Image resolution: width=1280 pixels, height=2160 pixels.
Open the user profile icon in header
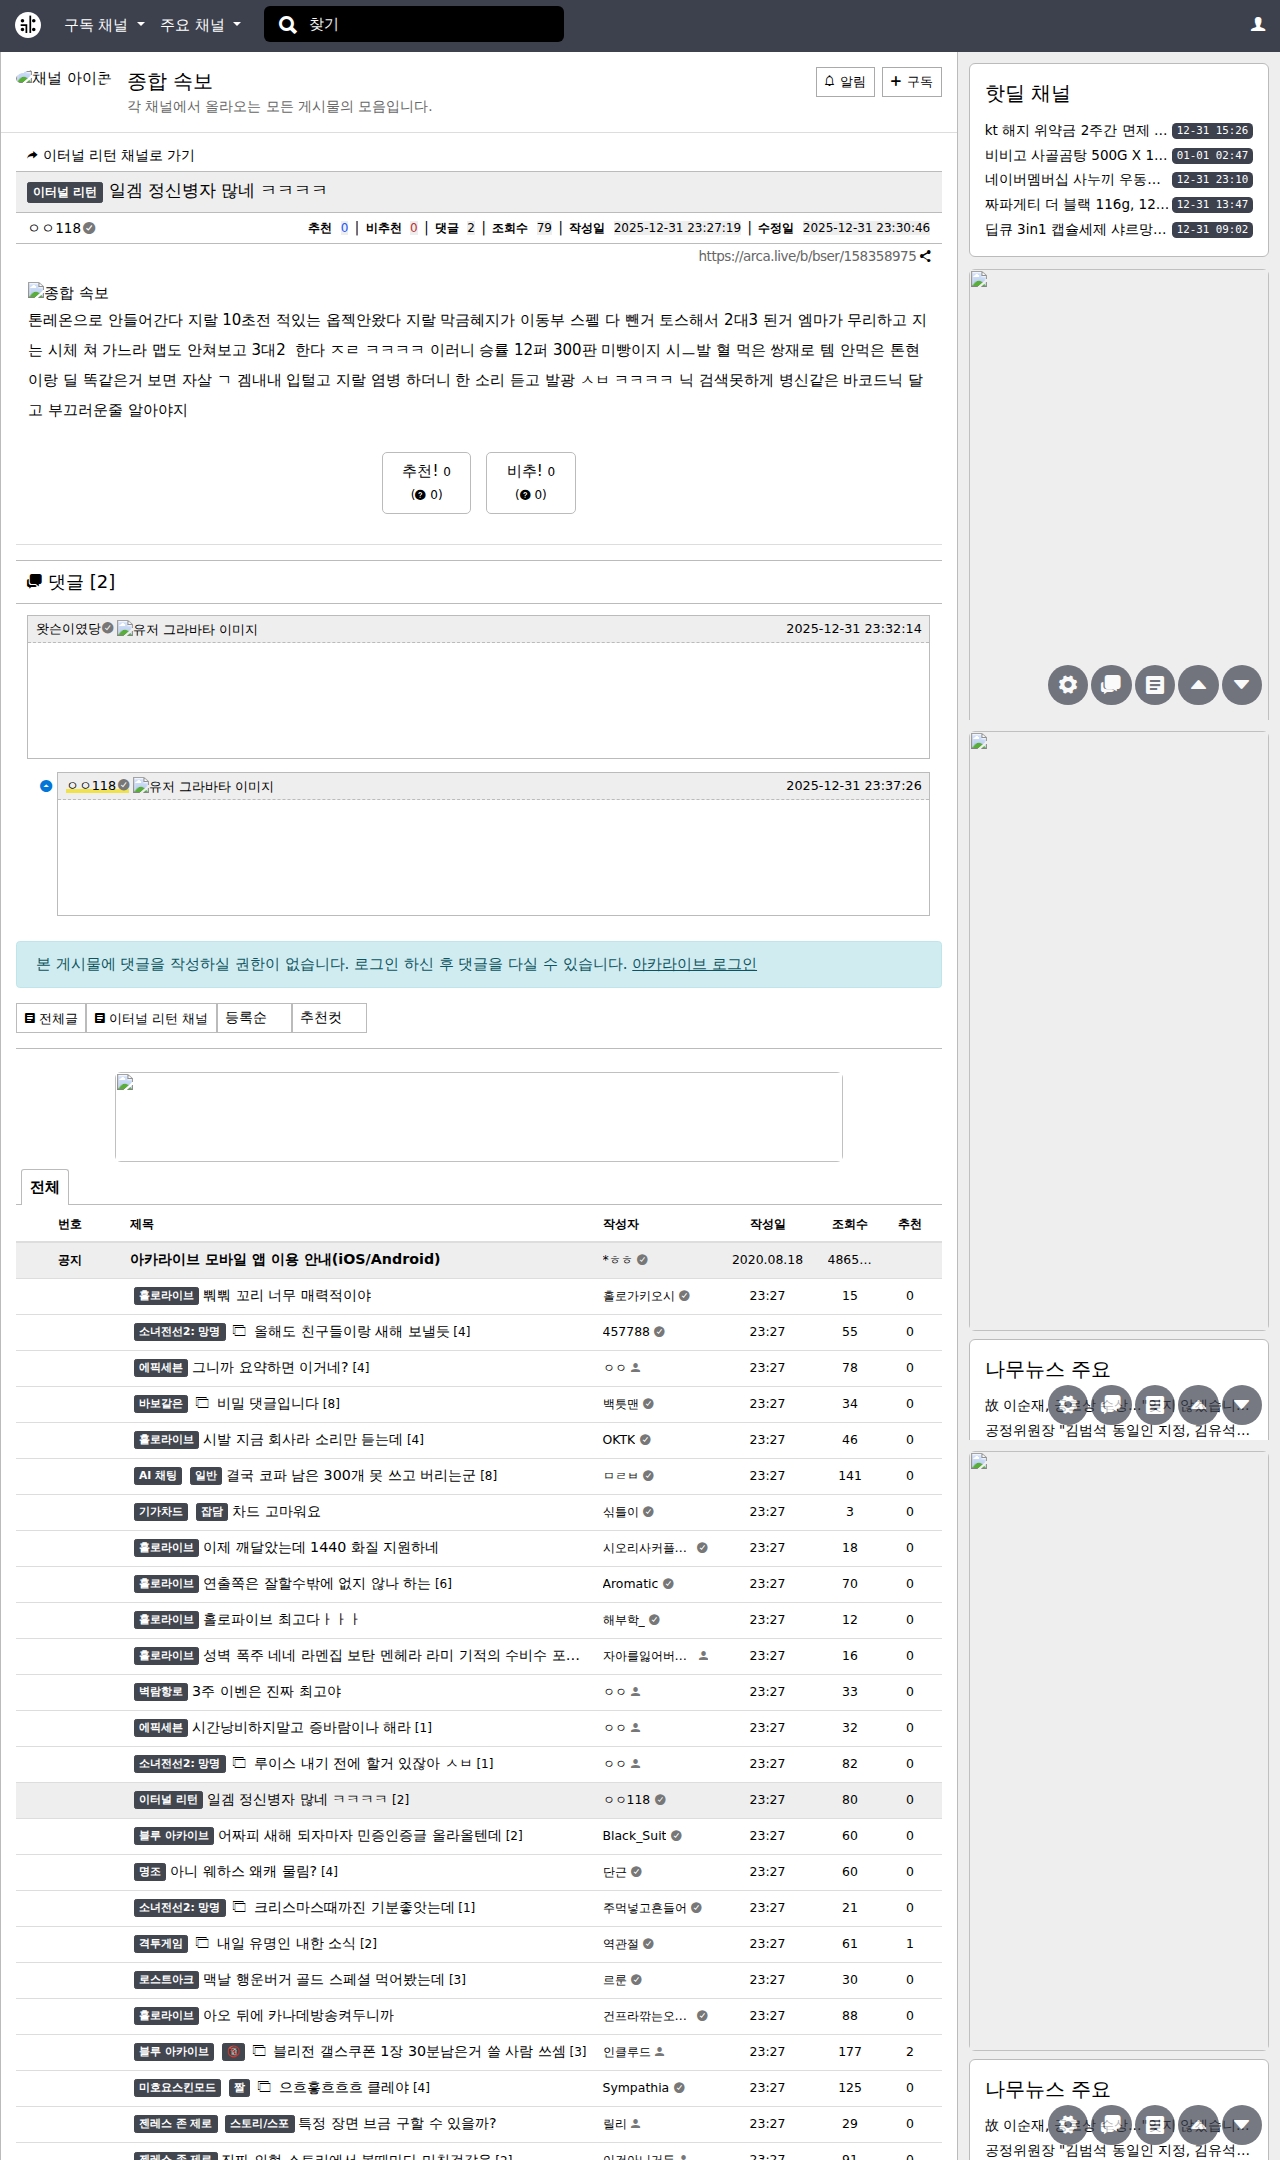pyautogui.click(x=1257, y=25)
